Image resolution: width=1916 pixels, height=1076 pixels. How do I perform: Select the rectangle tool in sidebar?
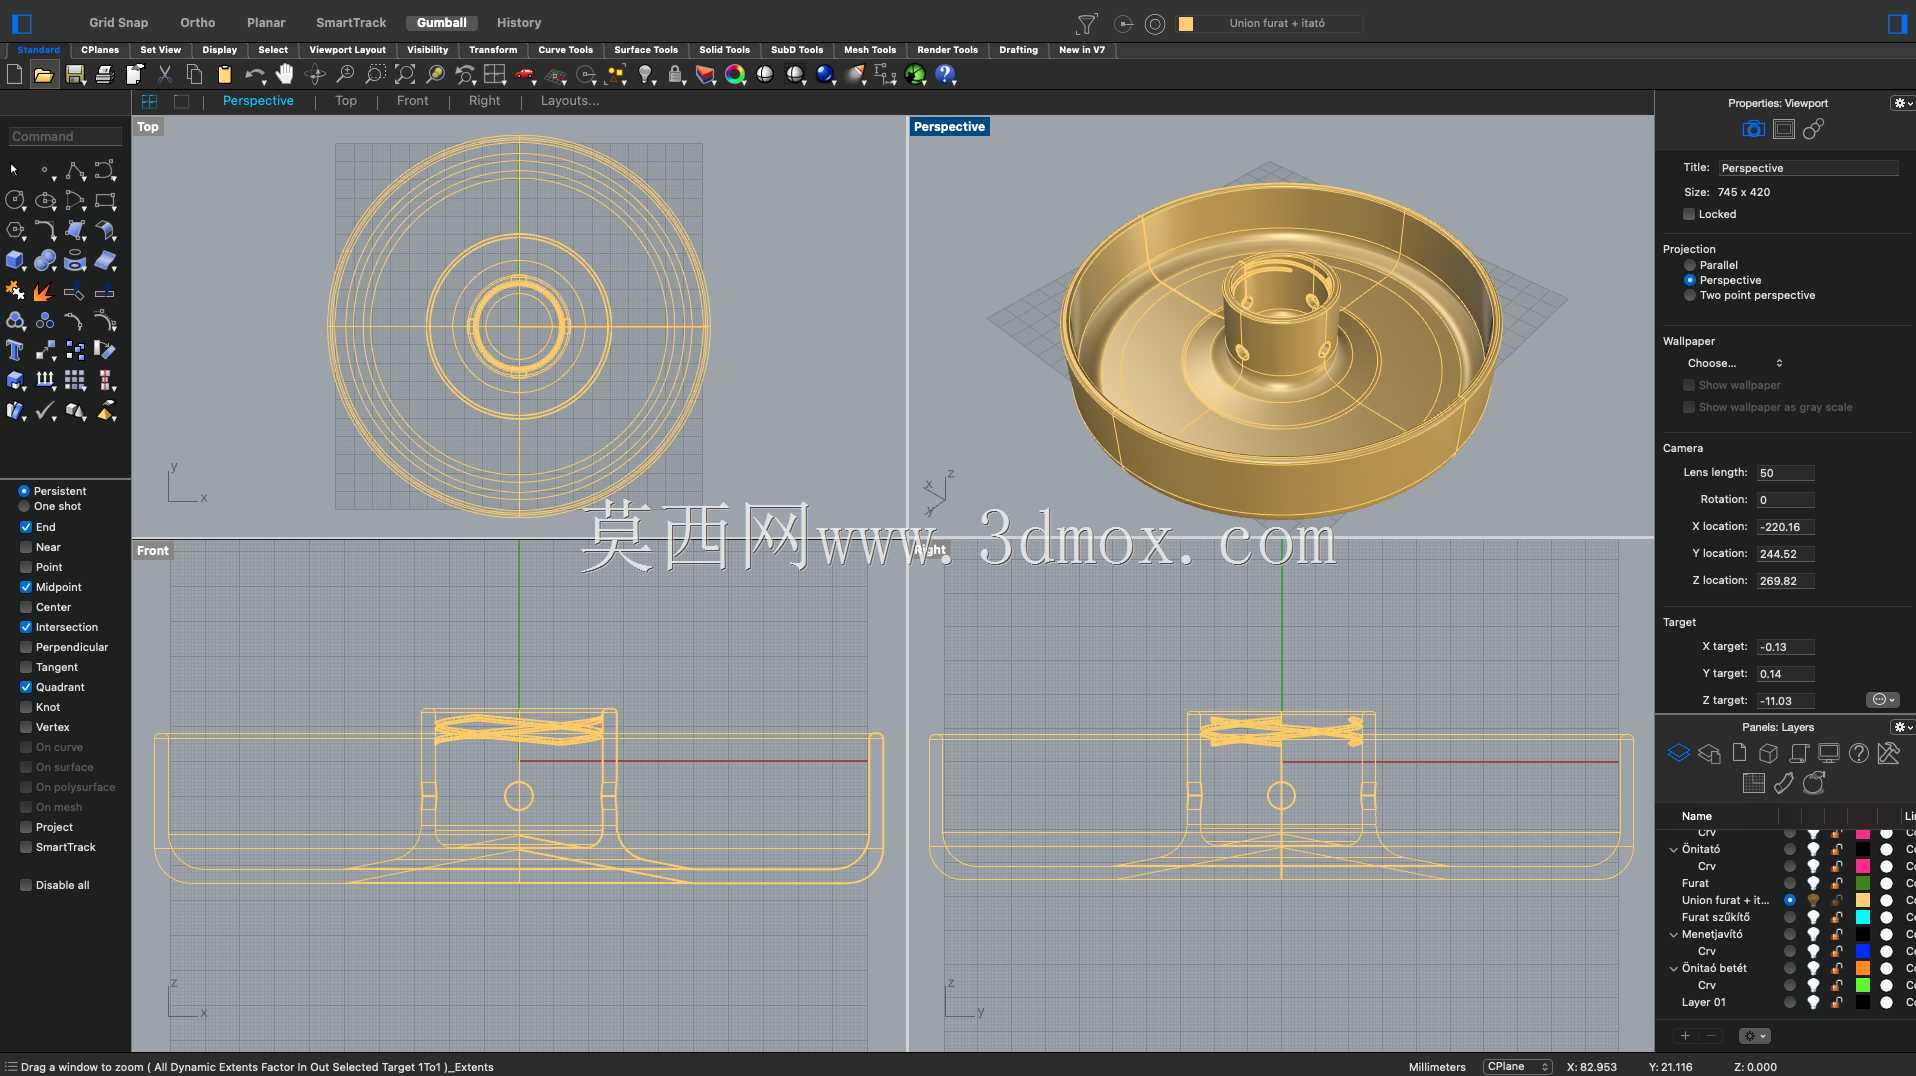(x=105, y=201)
